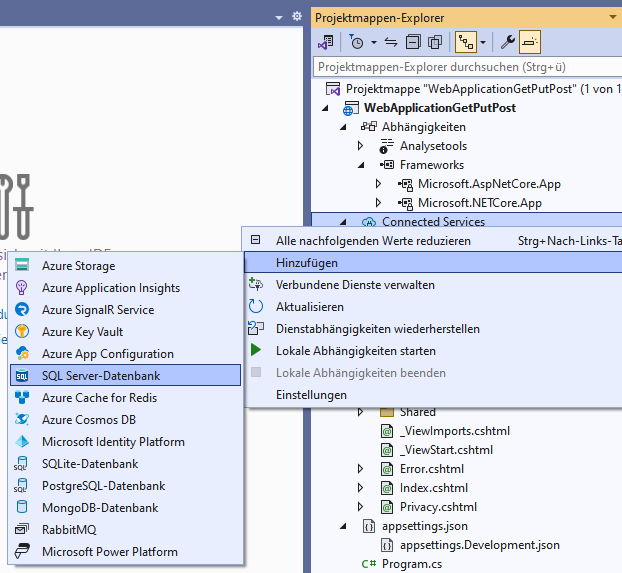Image resolution: width=622 pixels, height=573 pixels.
Task: Select Aktualisieren from context menu
Action: (x=433, y=307)
